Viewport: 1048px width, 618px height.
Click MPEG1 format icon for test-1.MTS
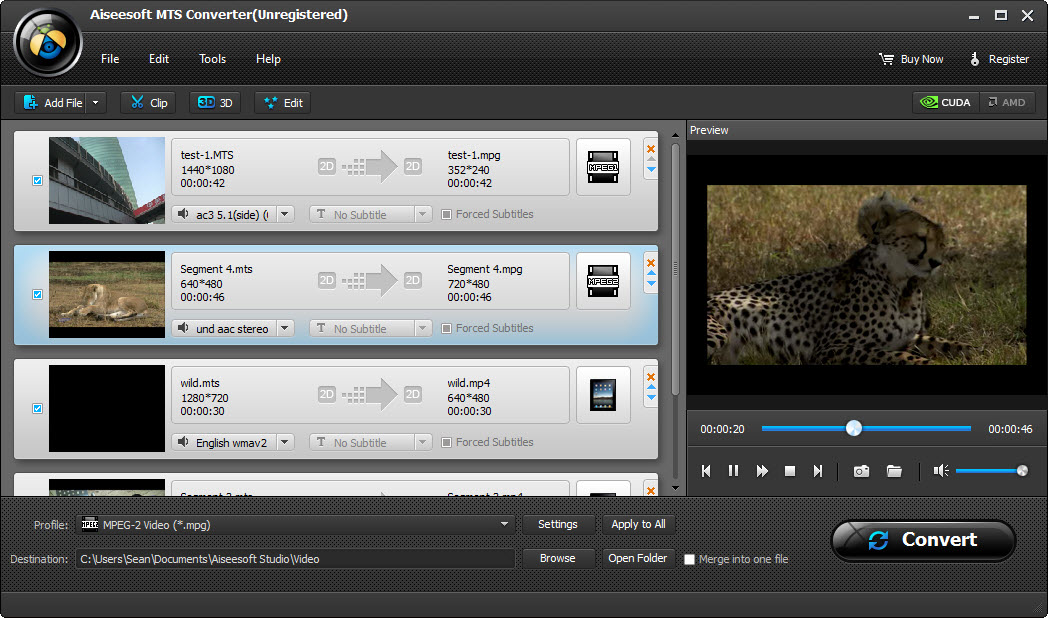point(603,167)
